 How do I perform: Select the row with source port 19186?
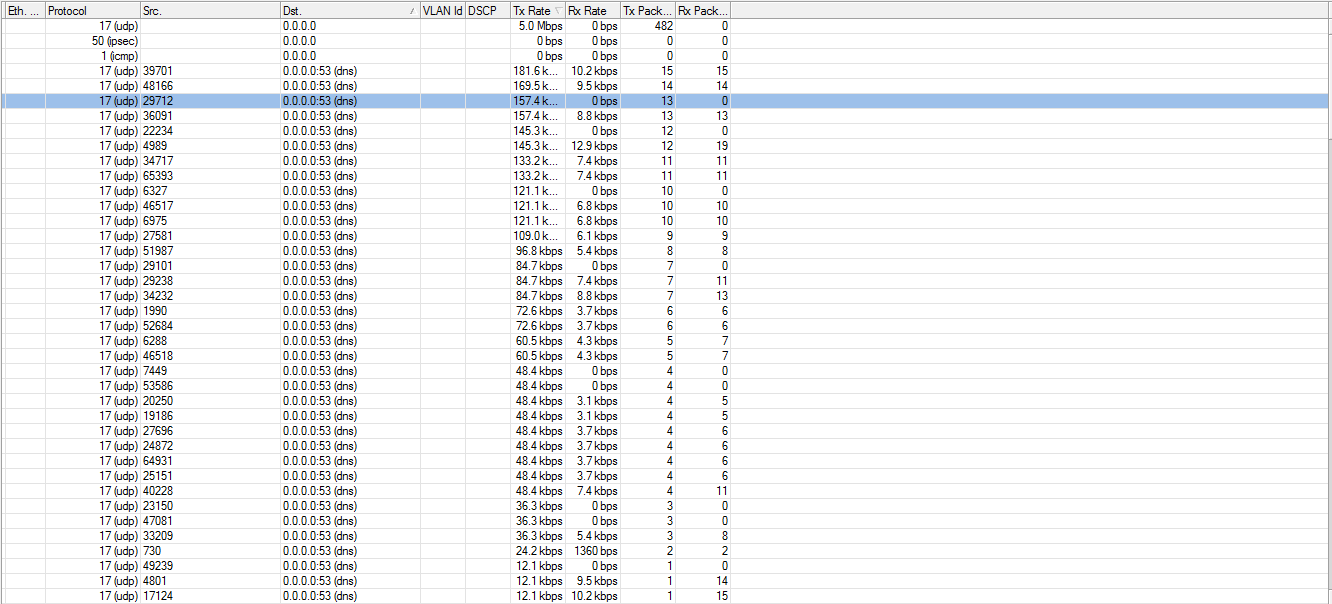coord(666,416)
